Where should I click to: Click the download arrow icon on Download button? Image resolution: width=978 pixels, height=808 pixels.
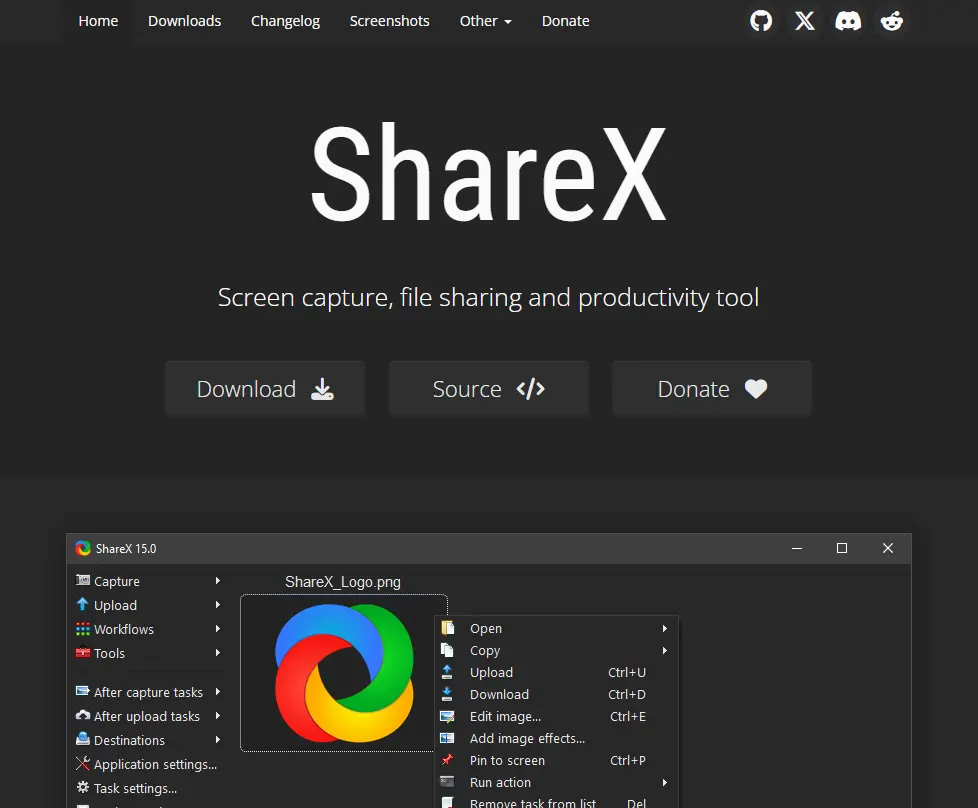[322, 389]
